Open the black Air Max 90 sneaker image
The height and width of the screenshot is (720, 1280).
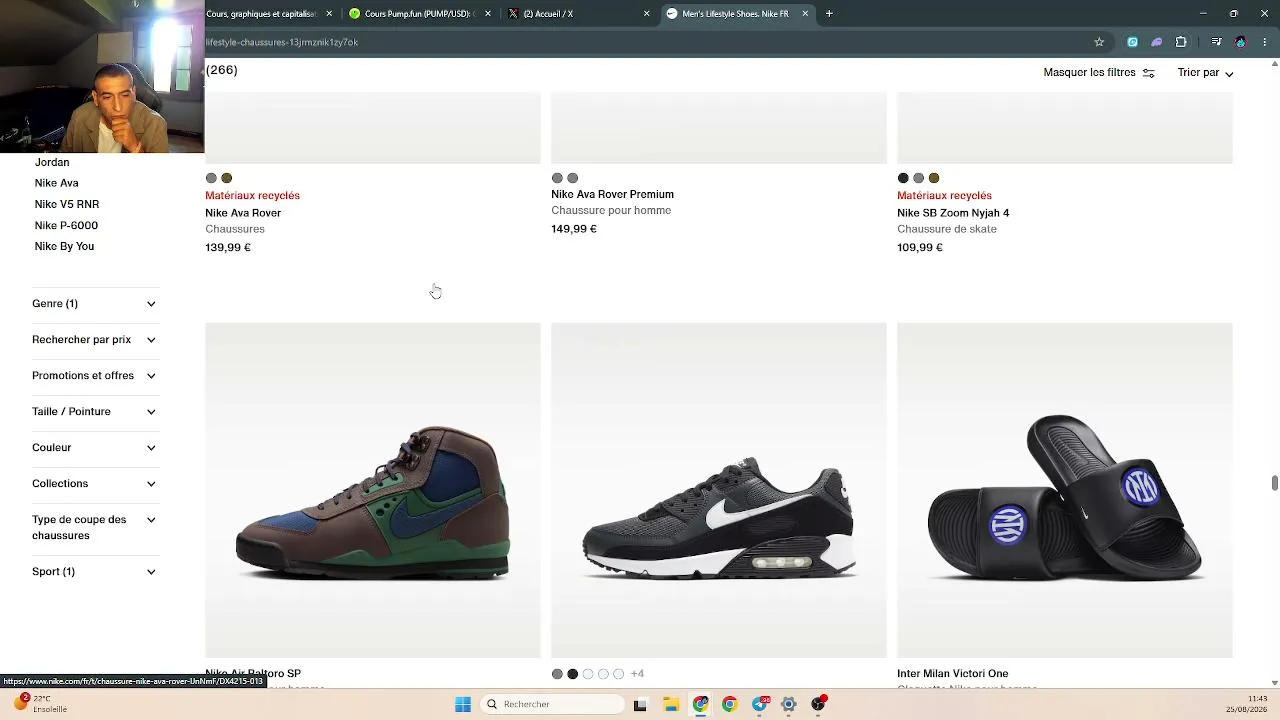[719, 490]
